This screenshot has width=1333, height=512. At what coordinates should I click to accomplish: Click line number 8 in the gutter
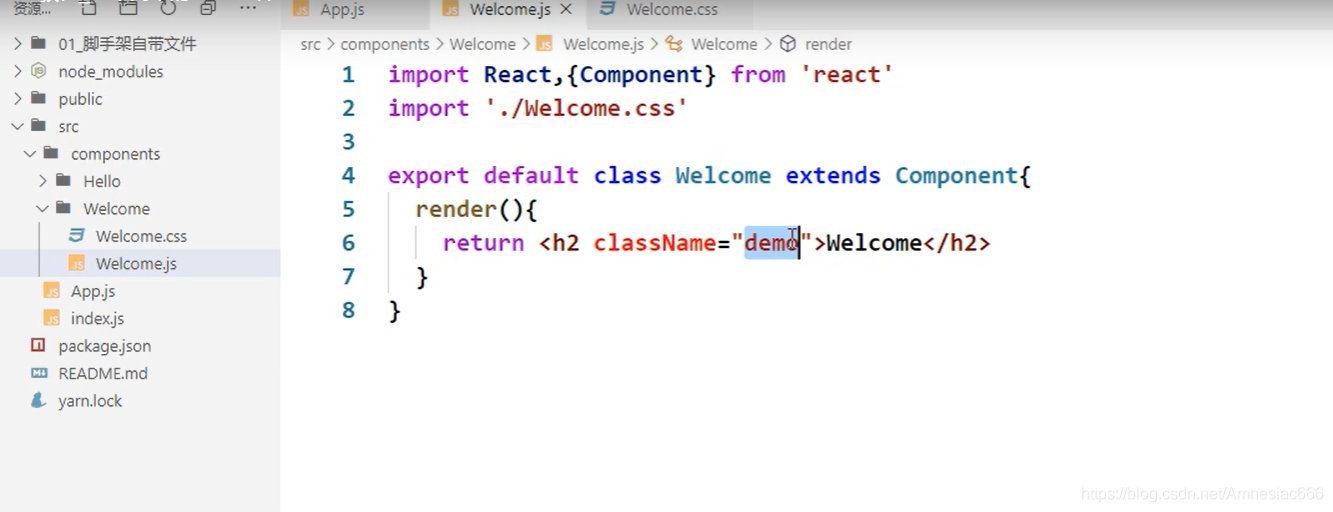tap(348, 310)
